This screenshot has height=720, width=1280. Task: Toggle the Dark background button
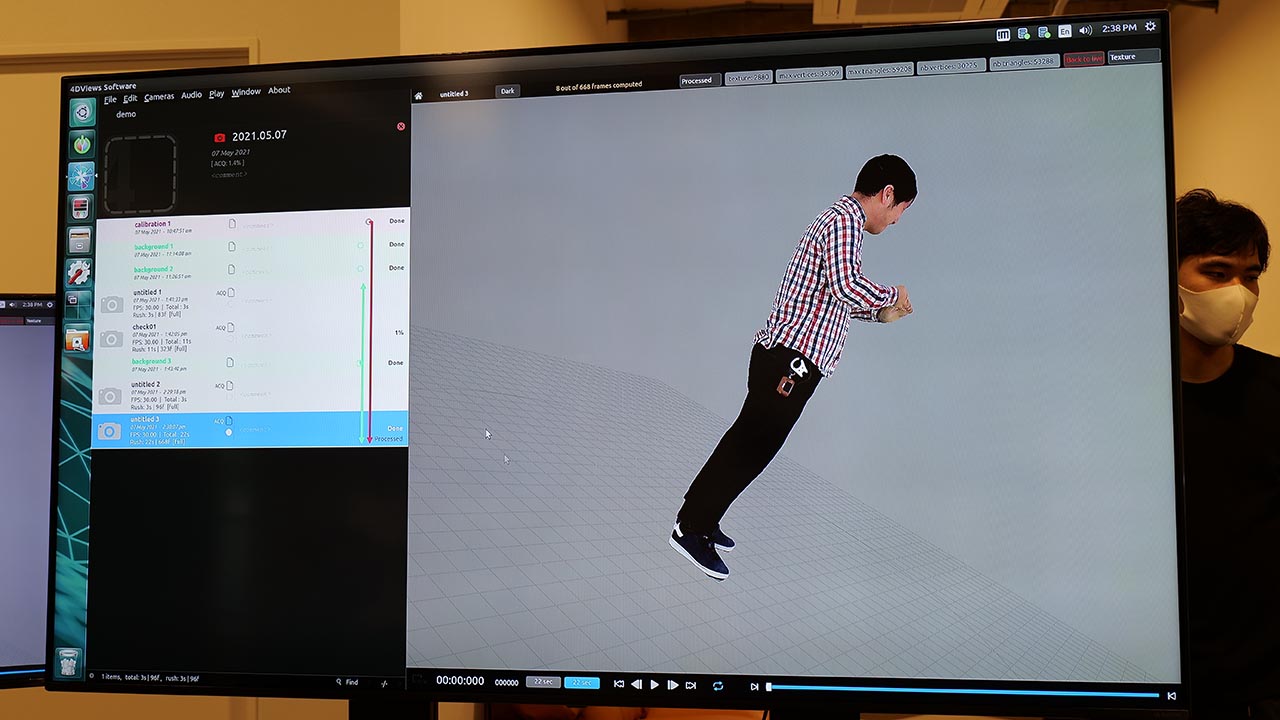coord(507,91)
